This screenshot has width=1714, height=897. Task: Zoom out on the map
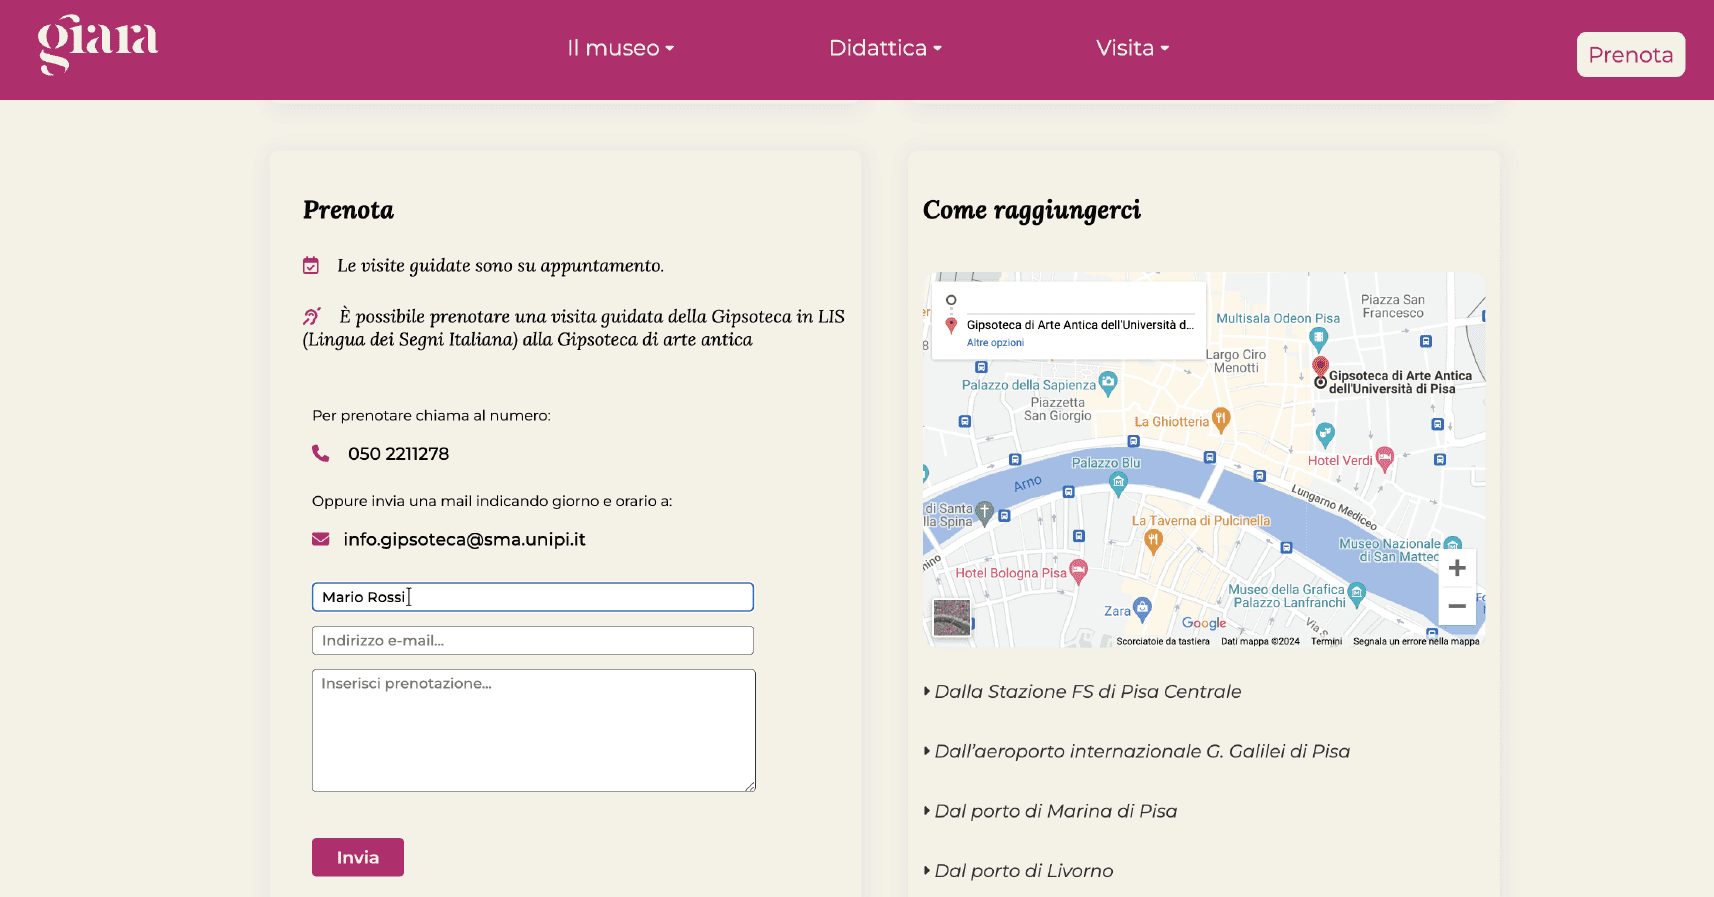point(1457,606)
